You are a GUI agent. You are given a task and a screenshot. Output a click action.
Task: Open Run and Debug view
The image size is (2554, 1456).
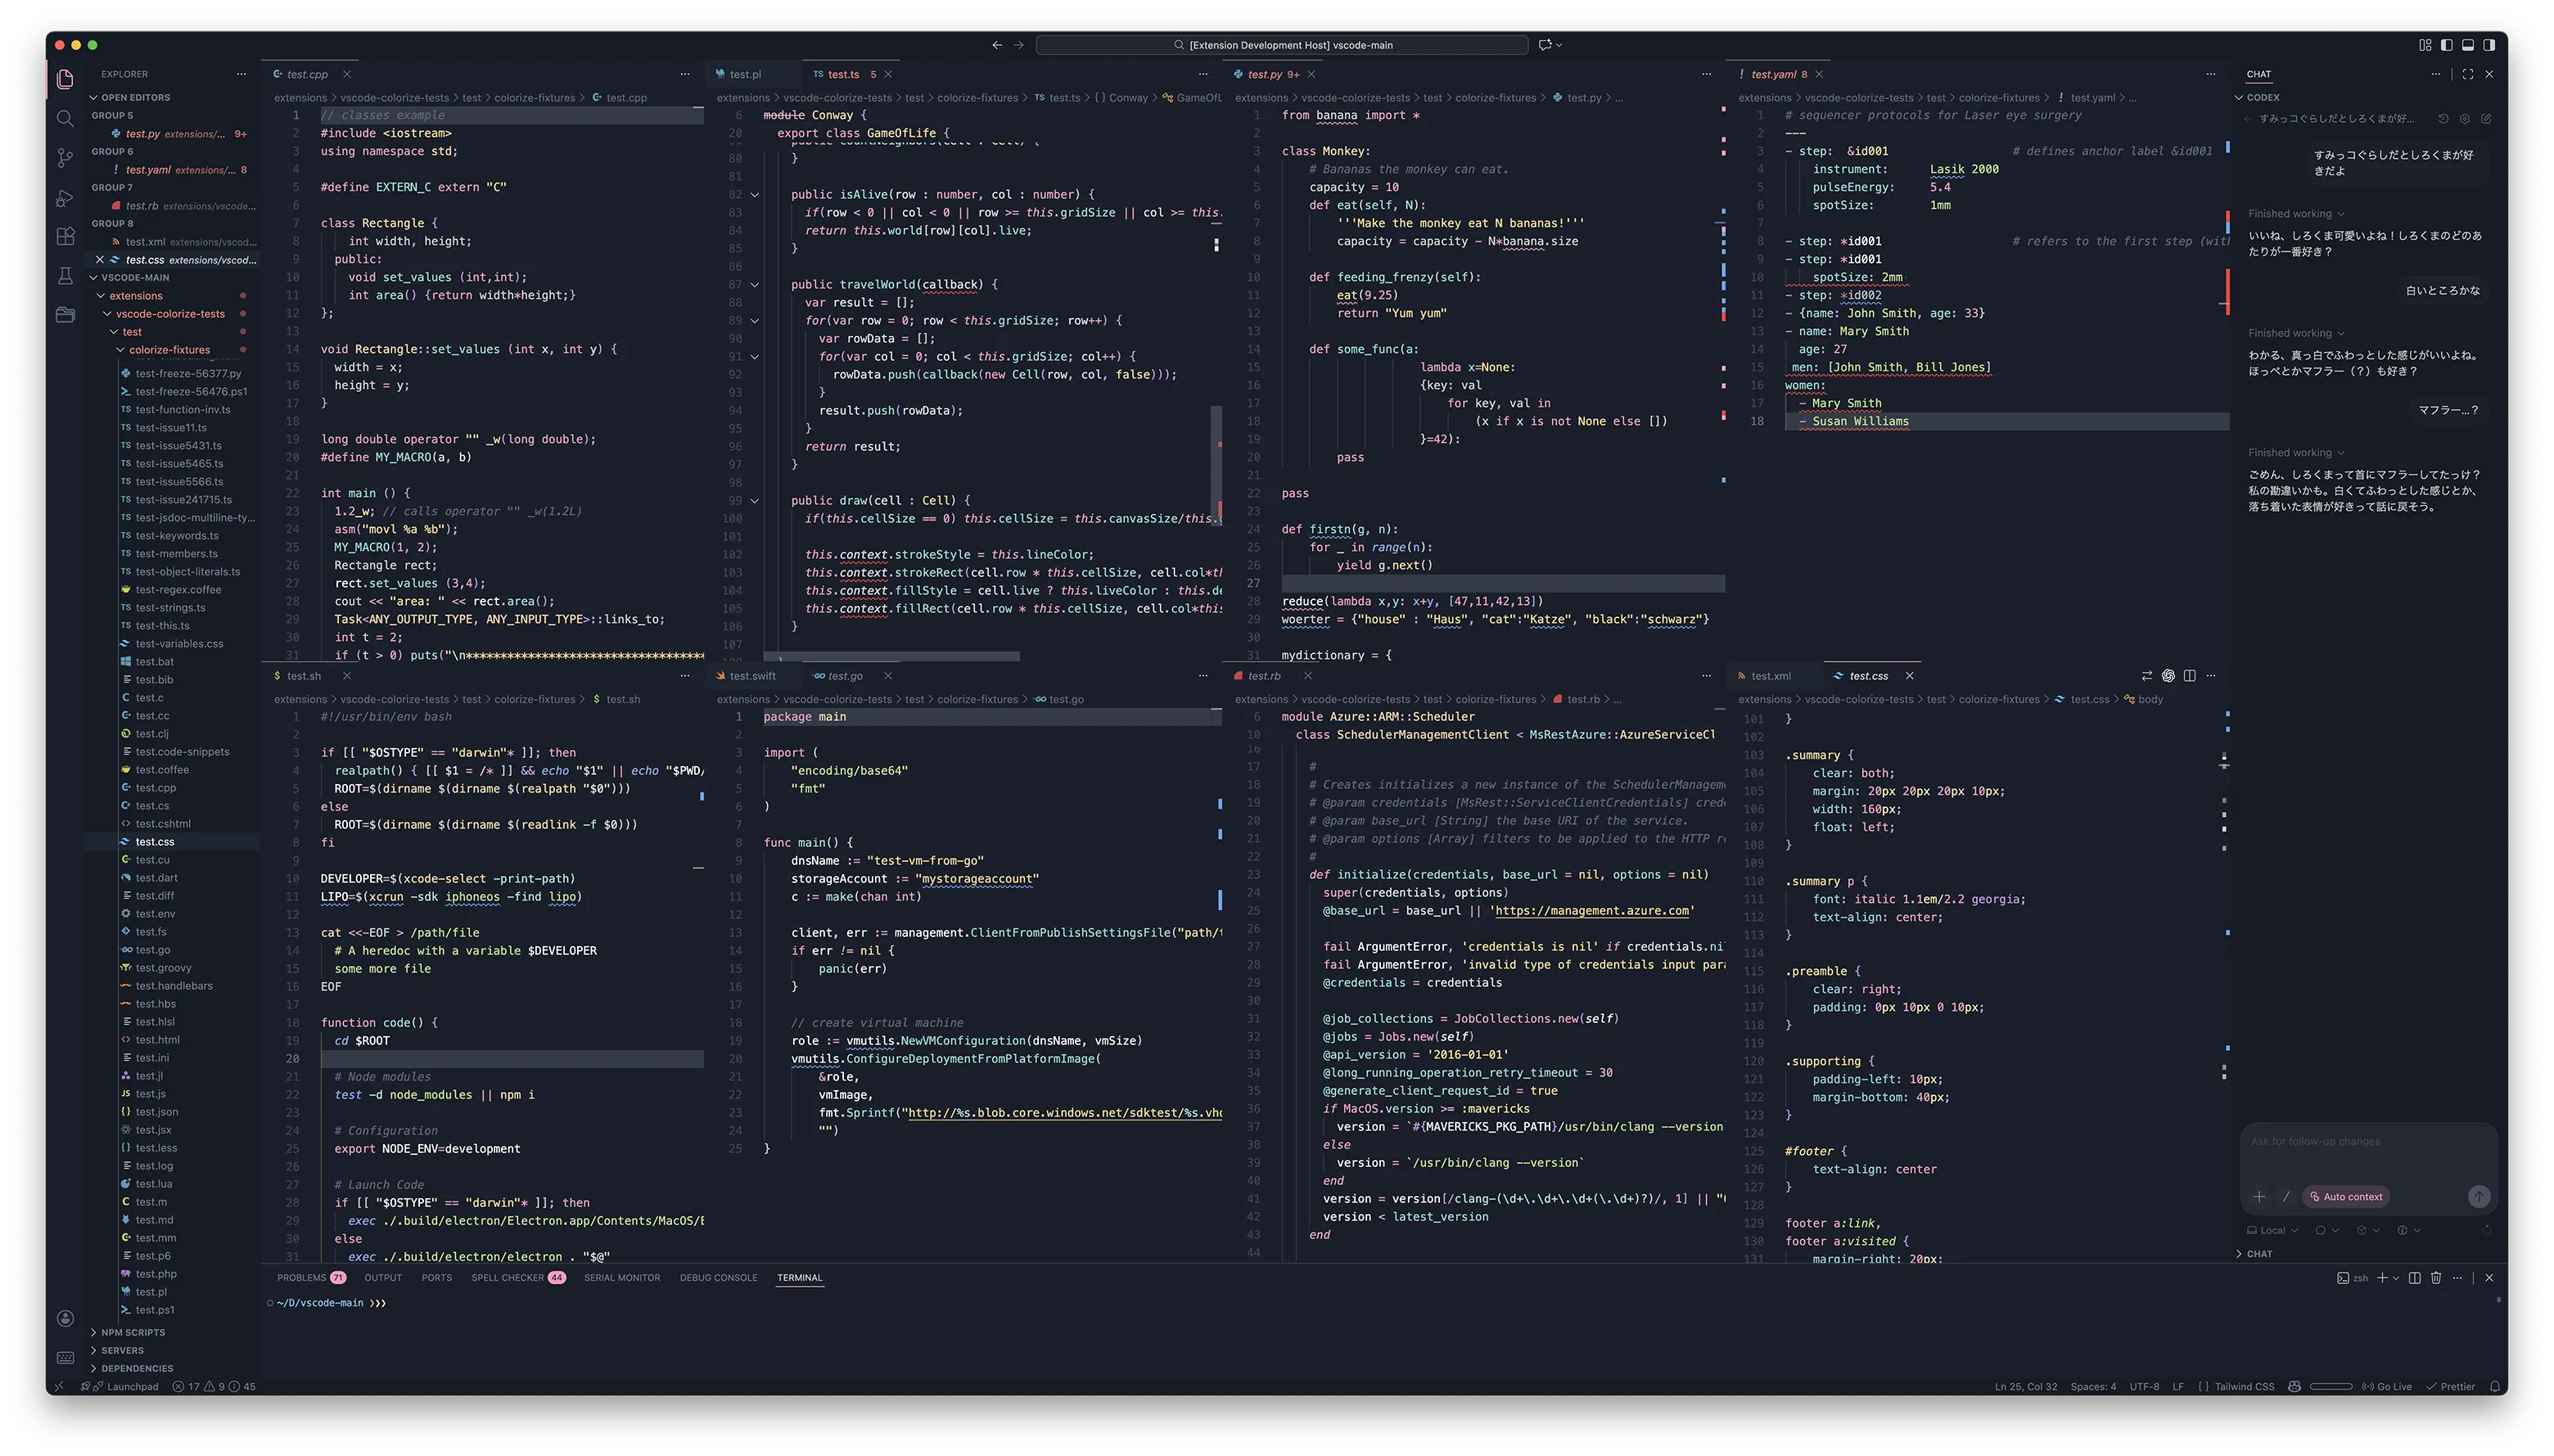click(x=65, y=198)
